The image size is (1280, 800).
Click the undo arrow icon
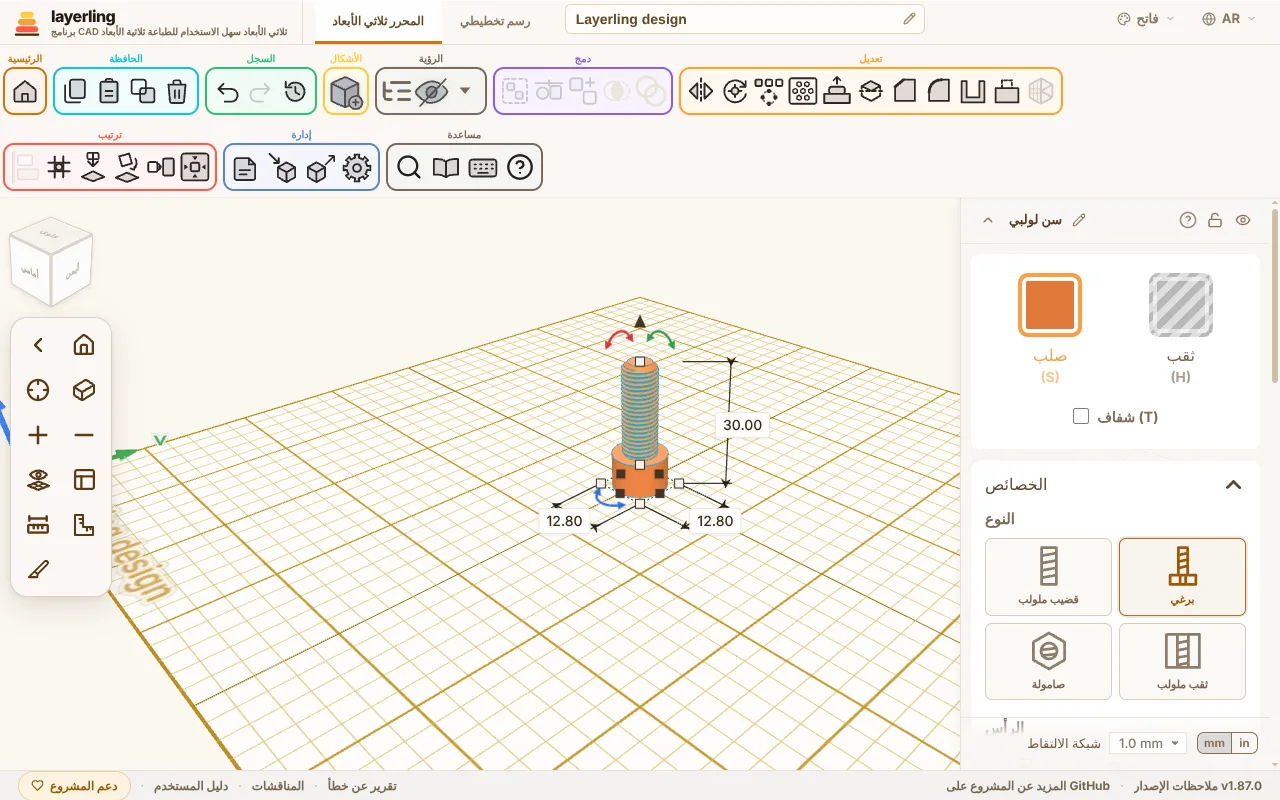(228, 92)
